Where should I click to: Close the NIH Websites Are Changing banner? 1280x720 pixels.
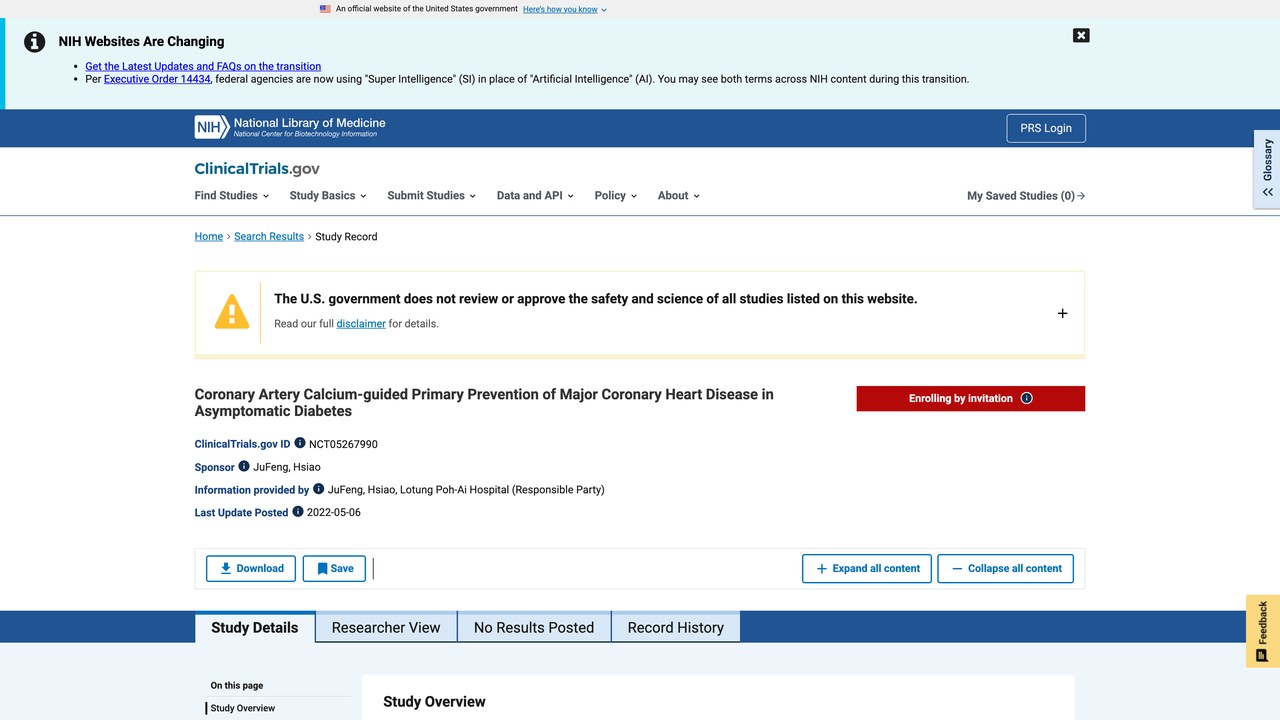pos(1081,35)
